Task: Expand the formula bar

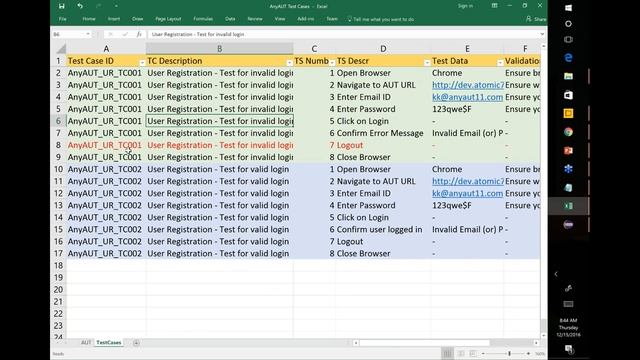Action: [542, 34]
